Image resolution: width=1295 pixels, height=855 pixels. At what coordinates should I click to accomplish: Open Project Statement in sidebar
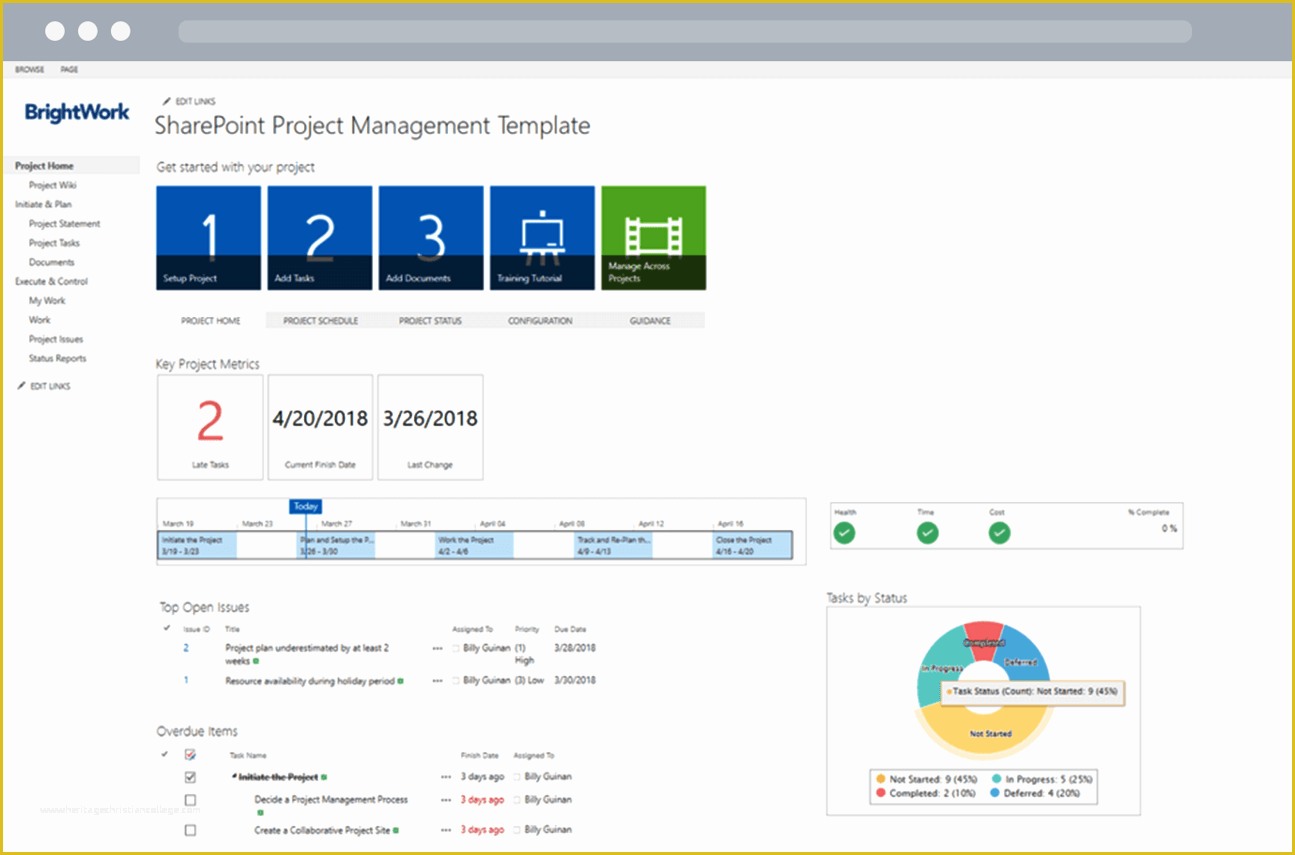(65, 224)
